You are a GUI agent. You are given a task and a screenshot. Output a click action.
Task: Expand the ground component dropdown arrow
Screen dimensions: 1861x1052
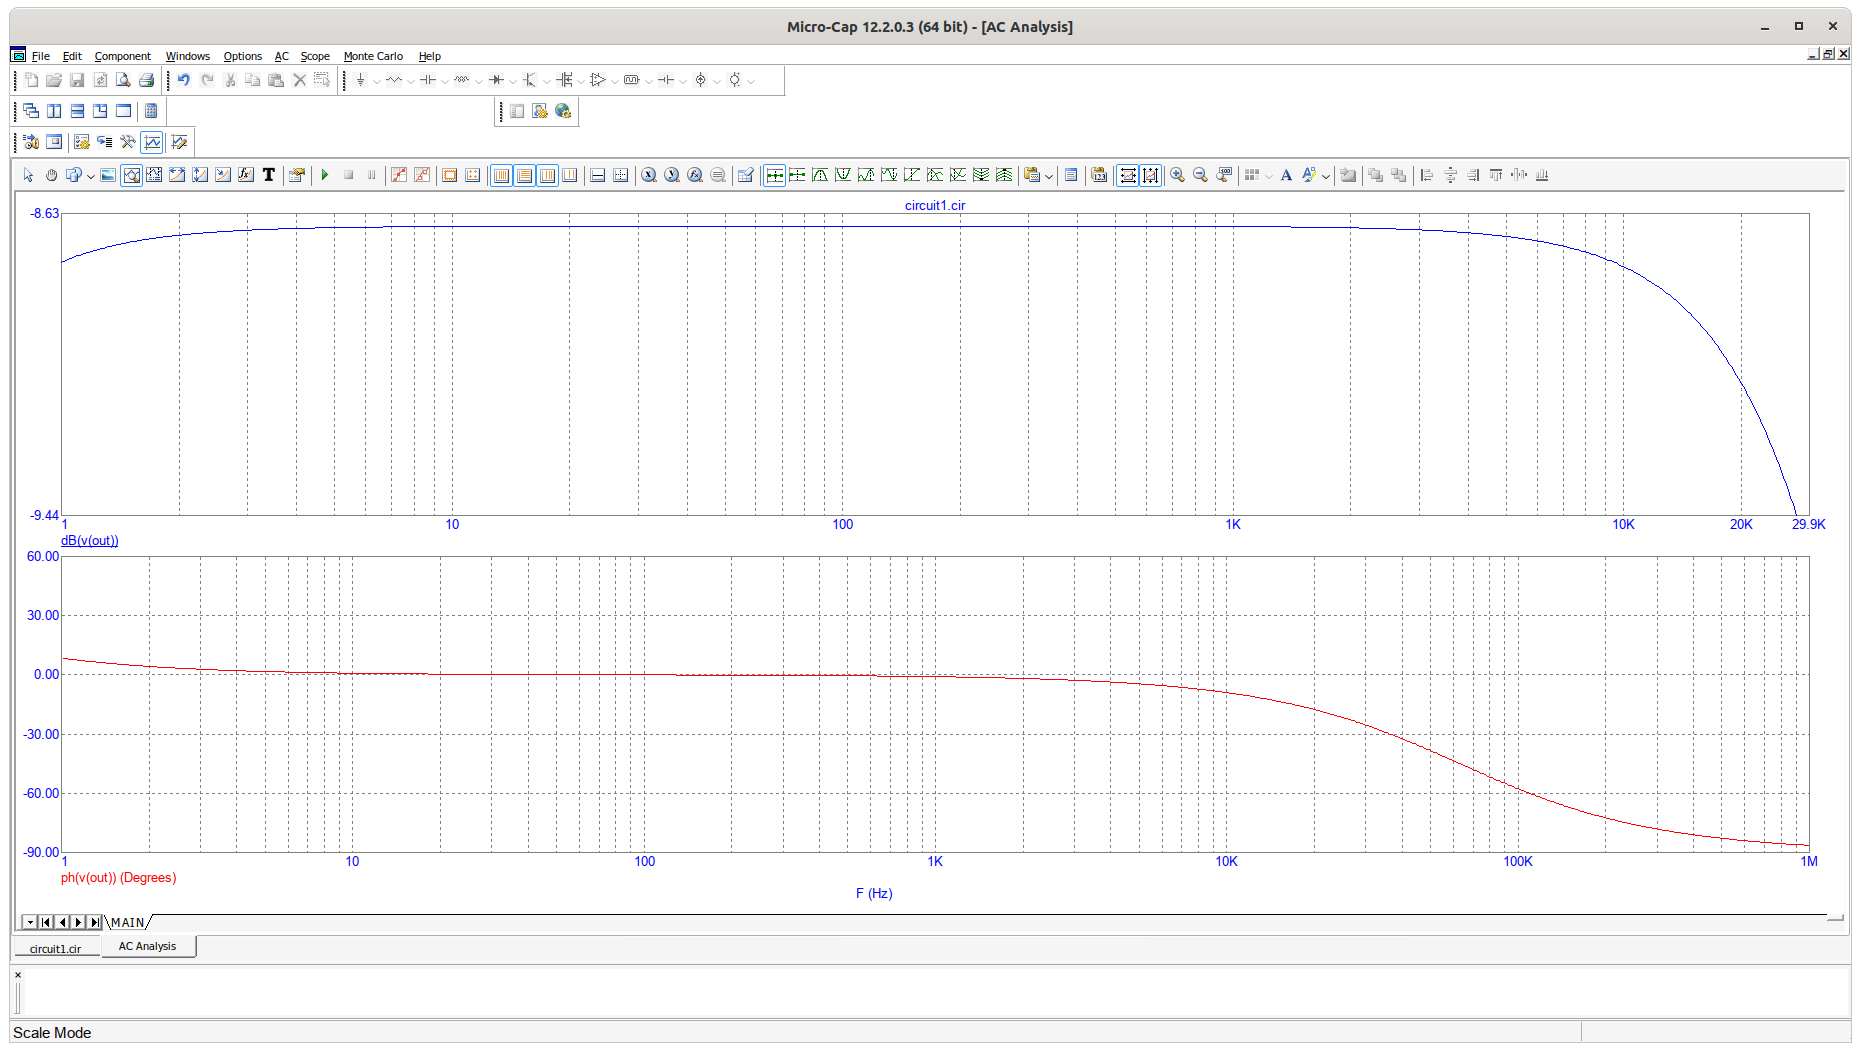pos(376,81)
